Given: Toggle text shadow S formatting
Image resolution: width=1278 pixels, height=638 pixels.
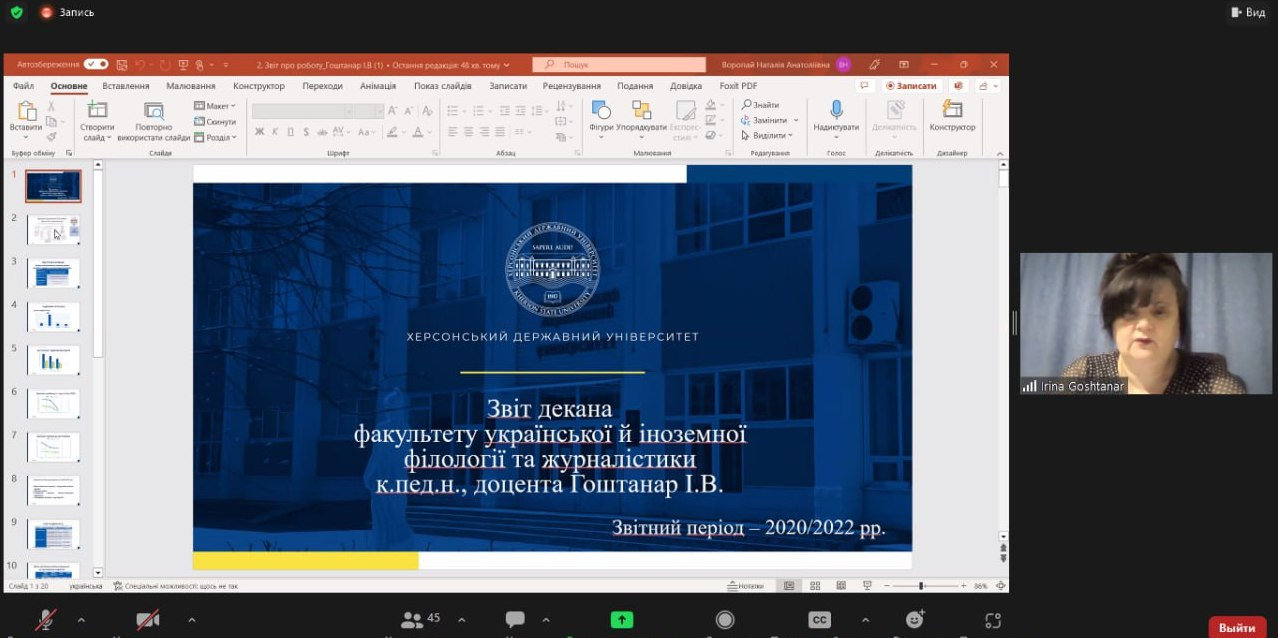Looking at the screenshot, I should pos(306,131).
